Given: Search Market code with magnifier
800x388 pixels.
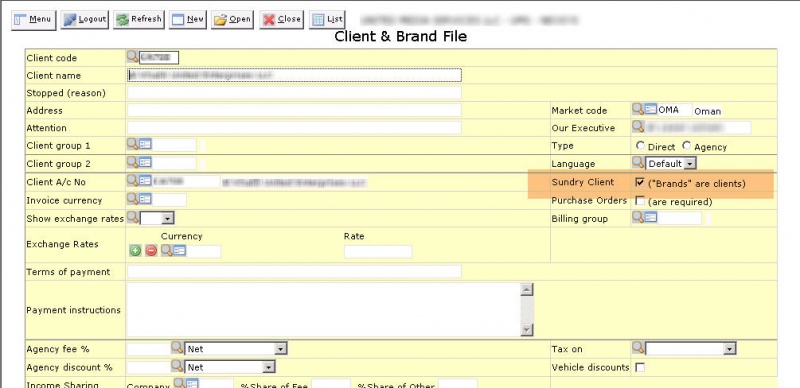Looking at the screenshot, I should (638, 108).
